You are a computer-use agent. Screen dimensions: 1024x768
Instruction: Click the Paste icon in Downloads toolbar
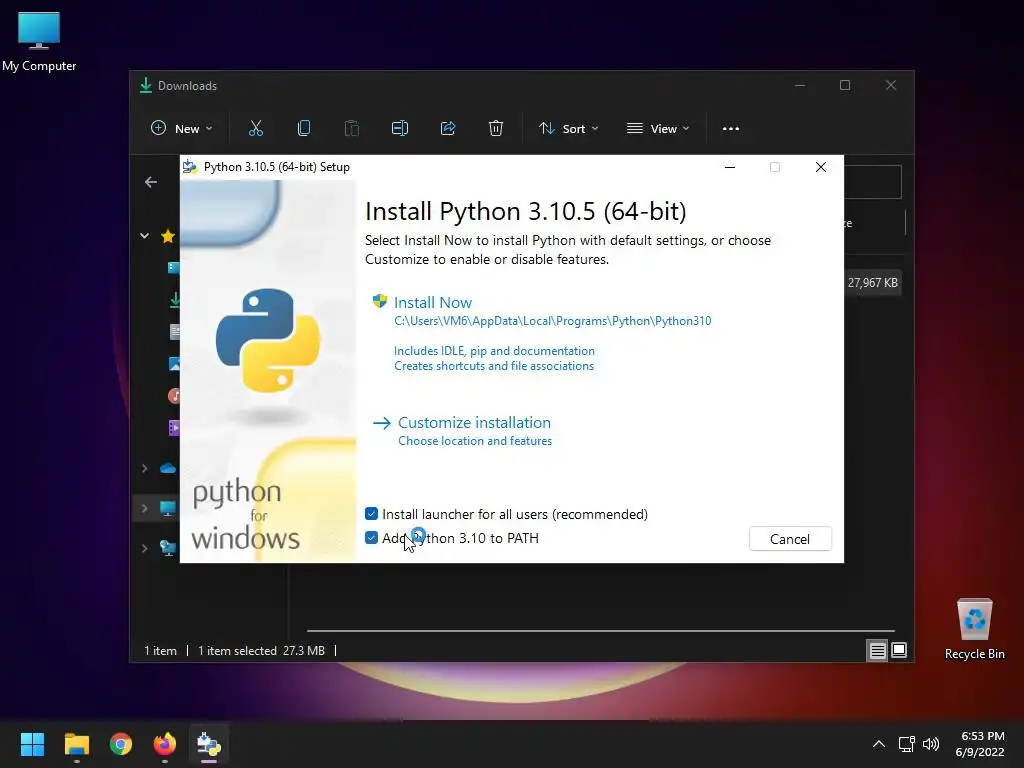click(351, 129)
